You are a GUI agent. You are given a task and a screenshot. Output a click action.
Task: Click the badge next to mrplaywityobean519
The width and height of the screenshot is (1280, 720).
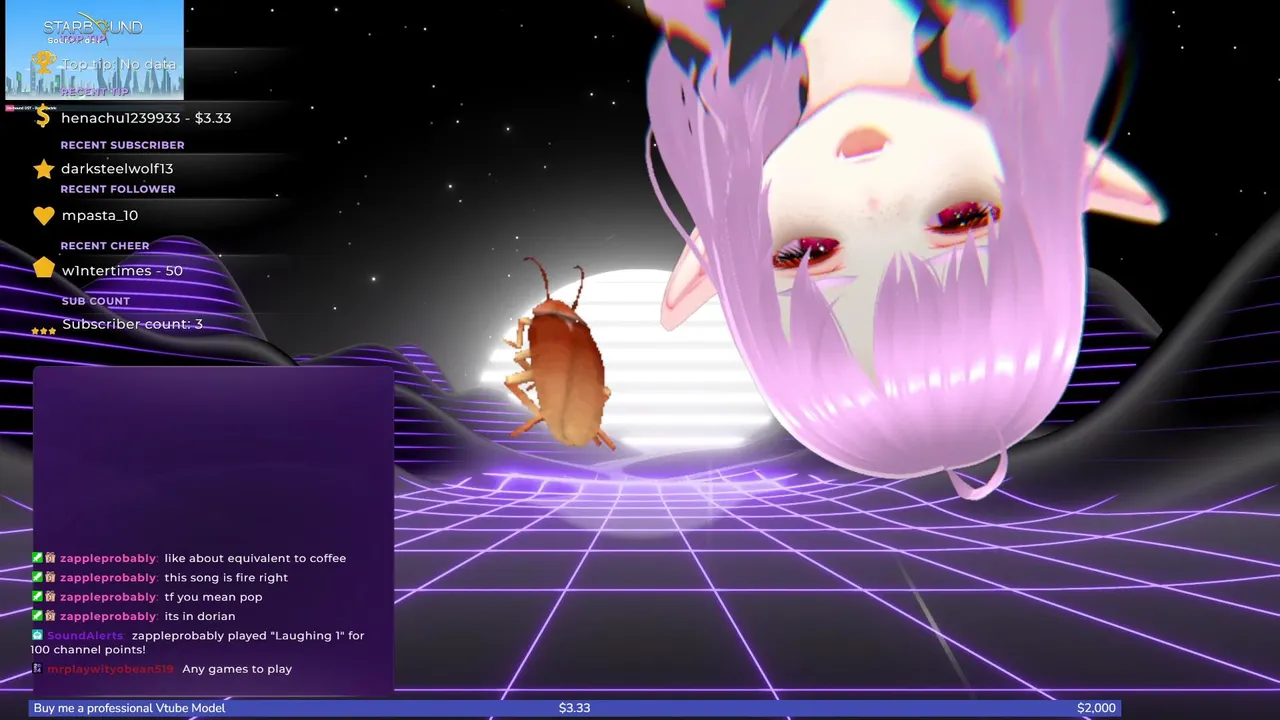(37, 668)
